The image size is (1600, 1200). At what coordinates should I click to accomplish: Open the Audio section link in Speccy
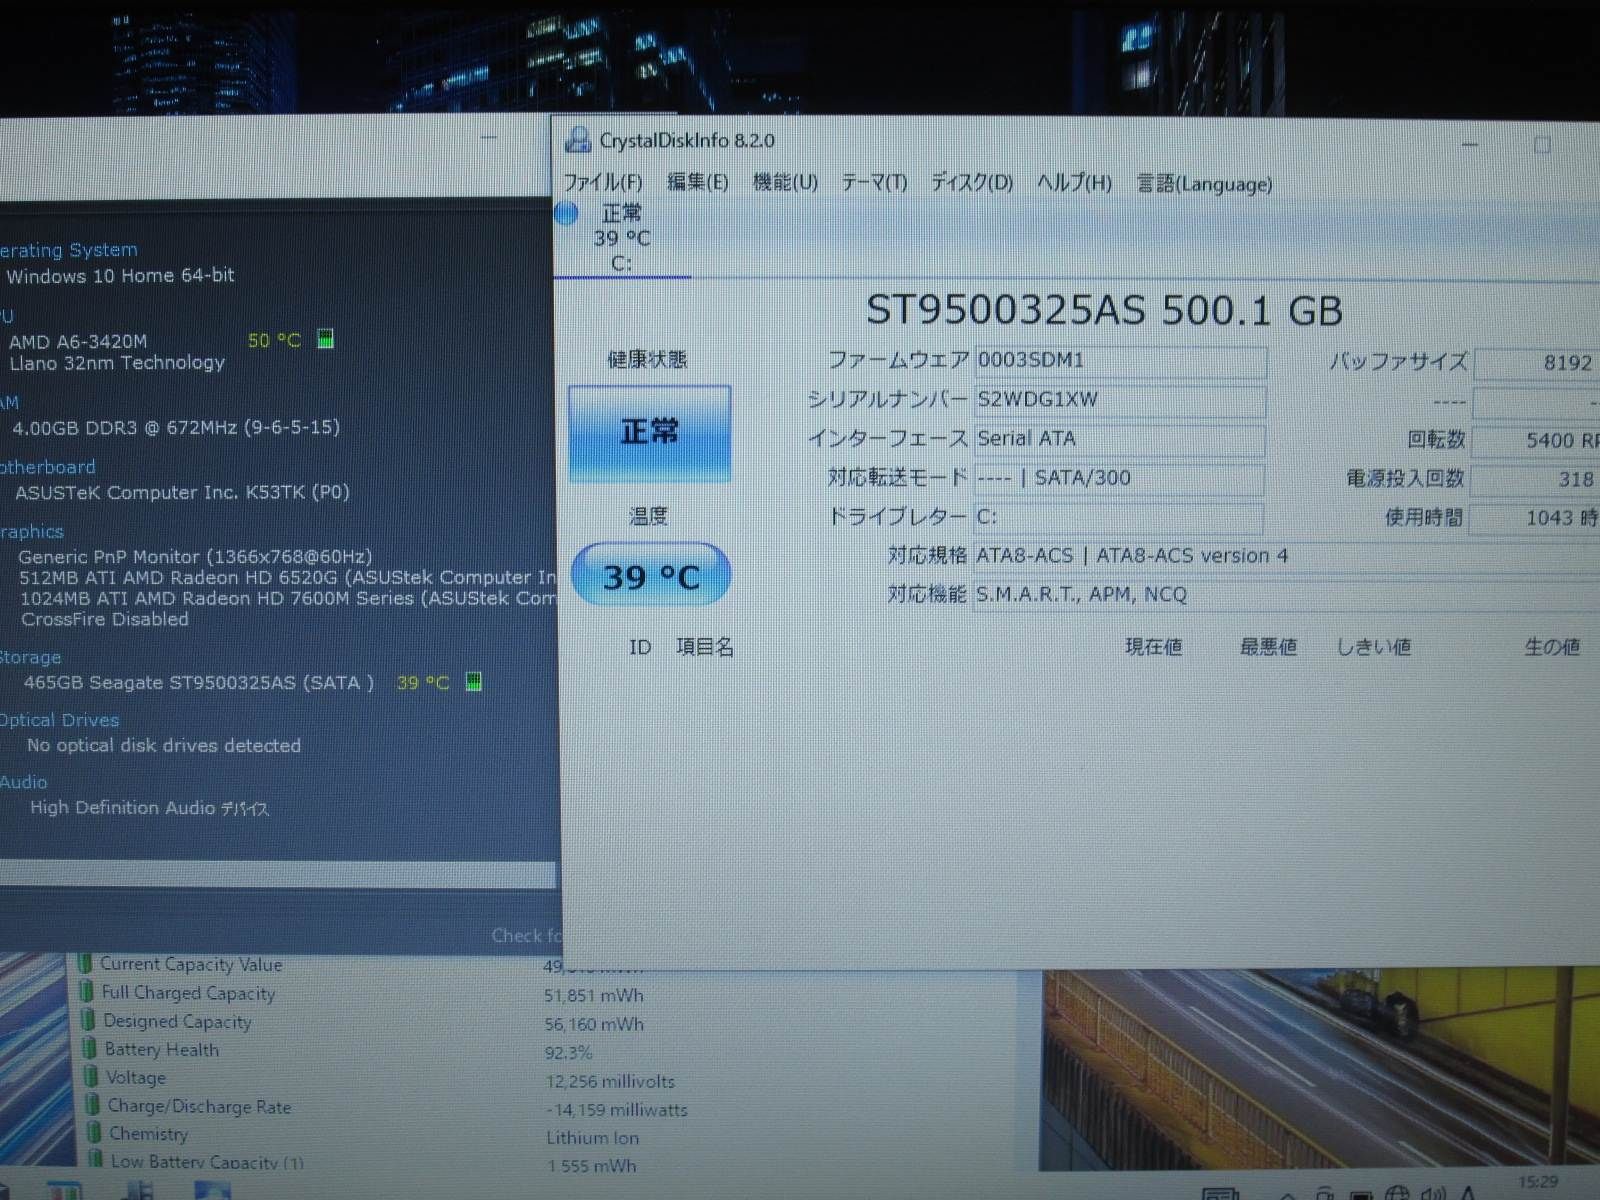point(23,782)
